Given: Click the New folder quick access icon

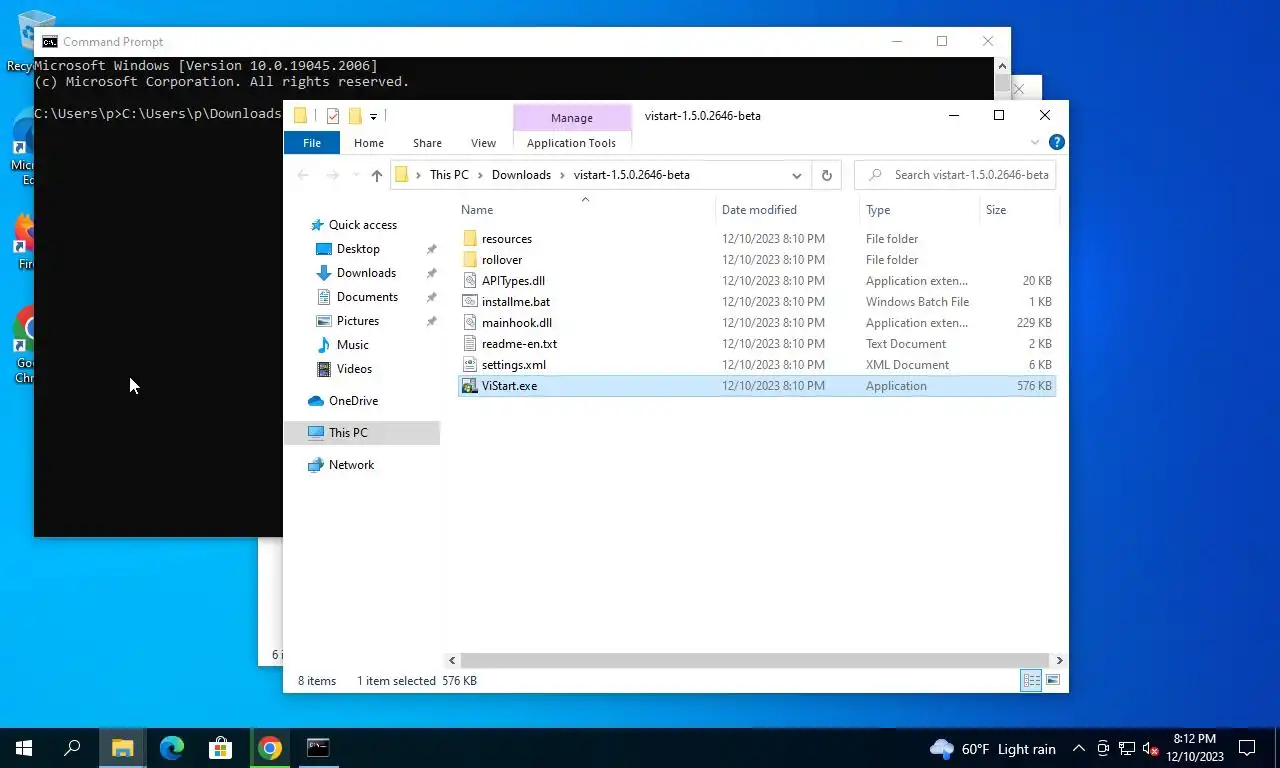Looking at the screenshot, I should point(355,116).
